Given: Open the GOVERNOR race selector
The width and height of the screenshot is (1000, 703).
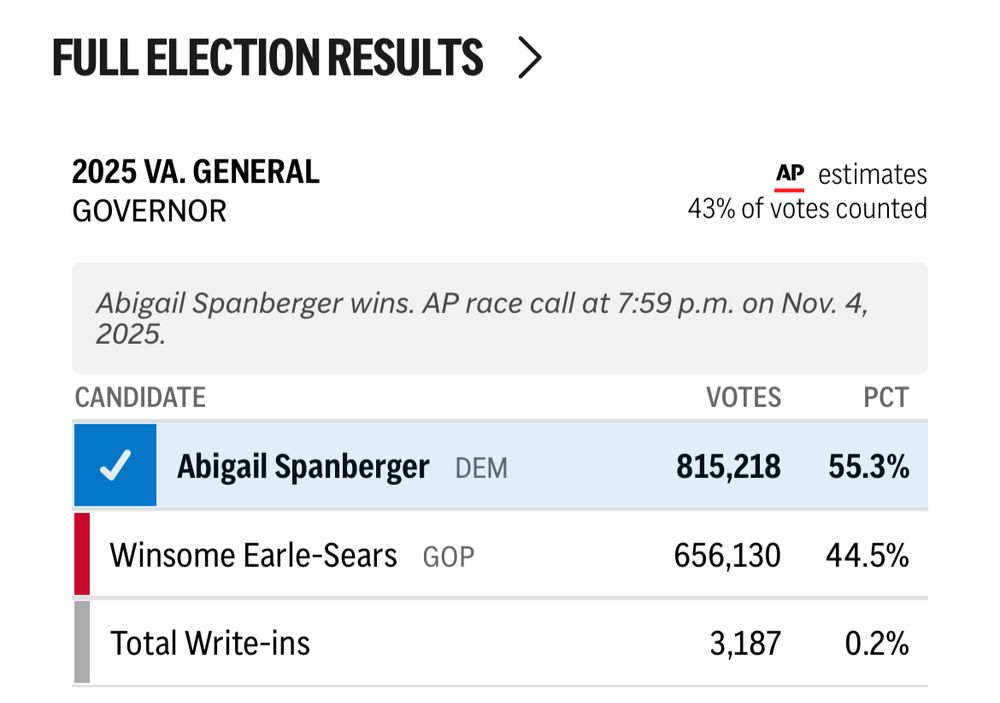Looking at the screenshot, I should point(150,211).
